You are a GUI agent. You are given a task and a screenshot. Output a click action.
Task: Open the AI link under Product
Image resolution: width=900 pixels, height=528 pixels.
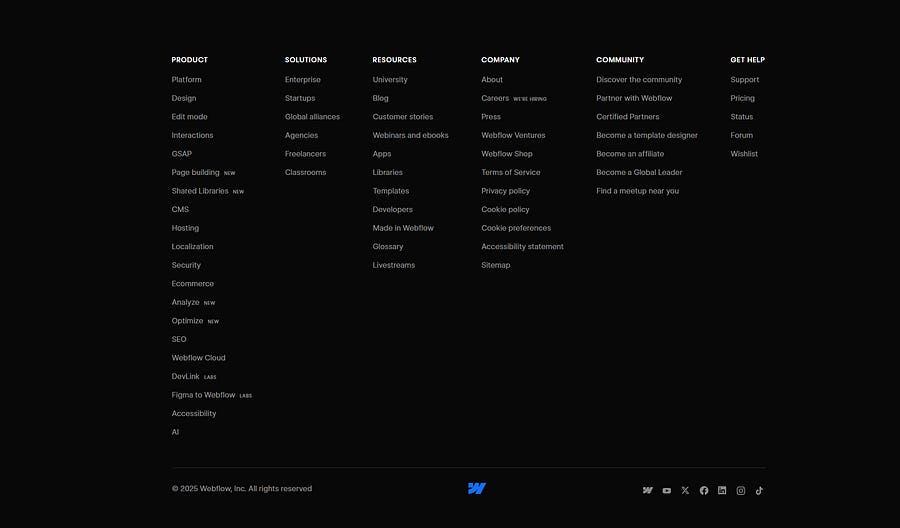[x=175, y=432]
